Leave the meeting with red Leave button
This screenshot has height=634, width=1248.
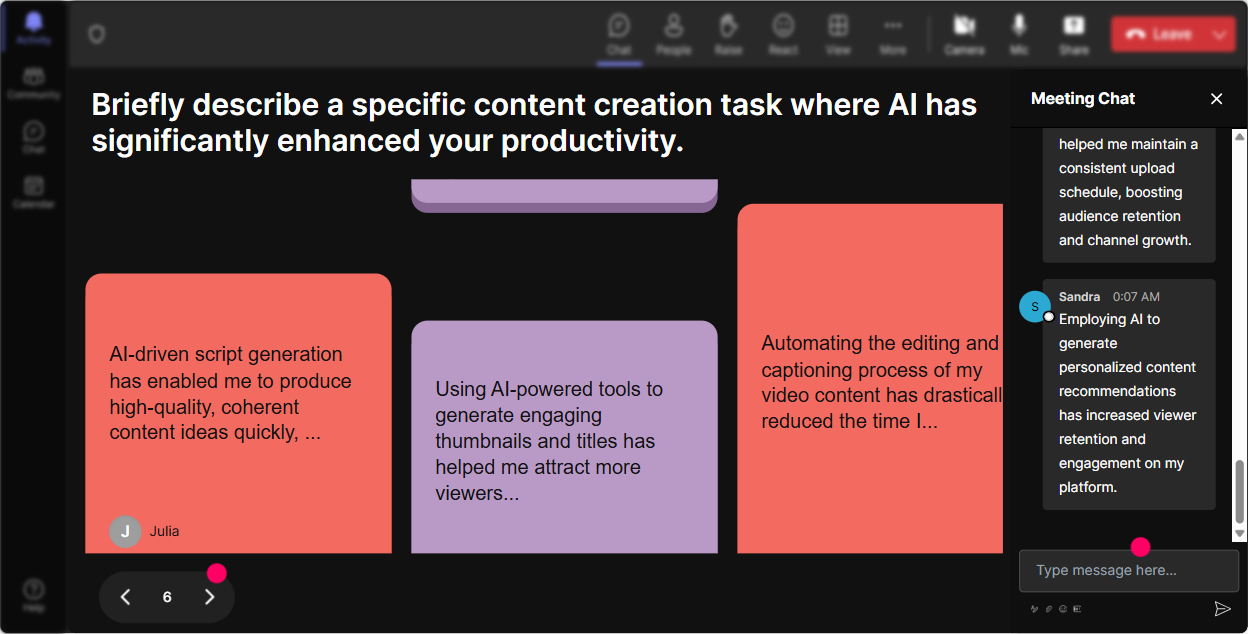coord(1158,34)
